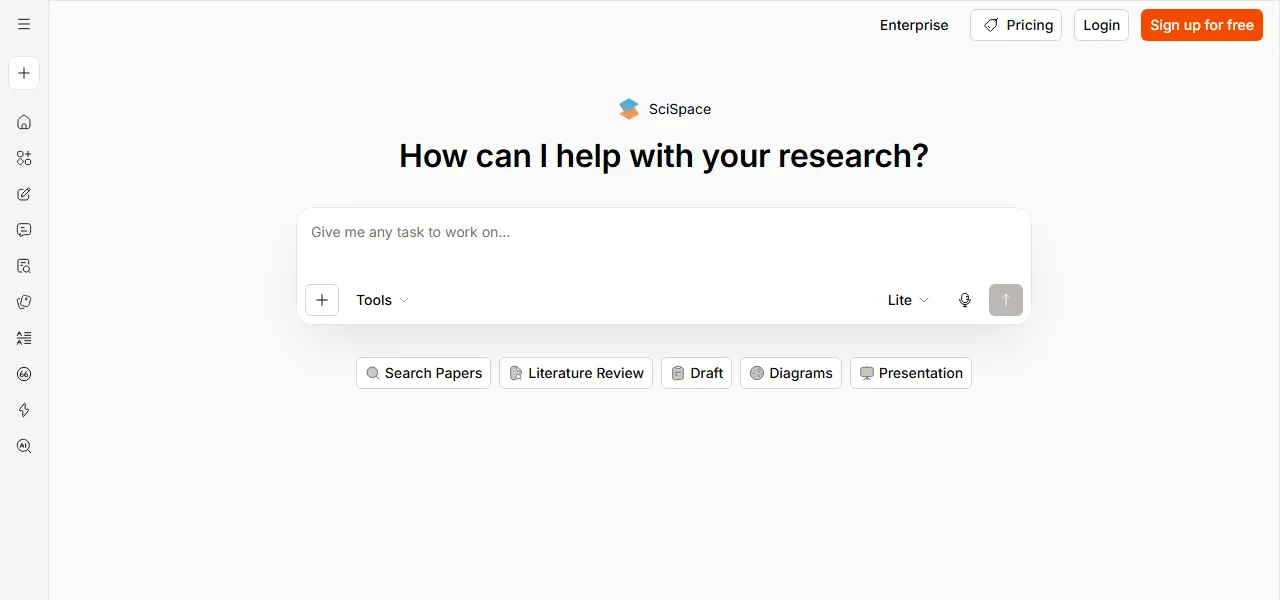This screenshot has width=1280, height=600.
Task: Open the Lite model selector dropdown
Action: (x=908, y=300)
